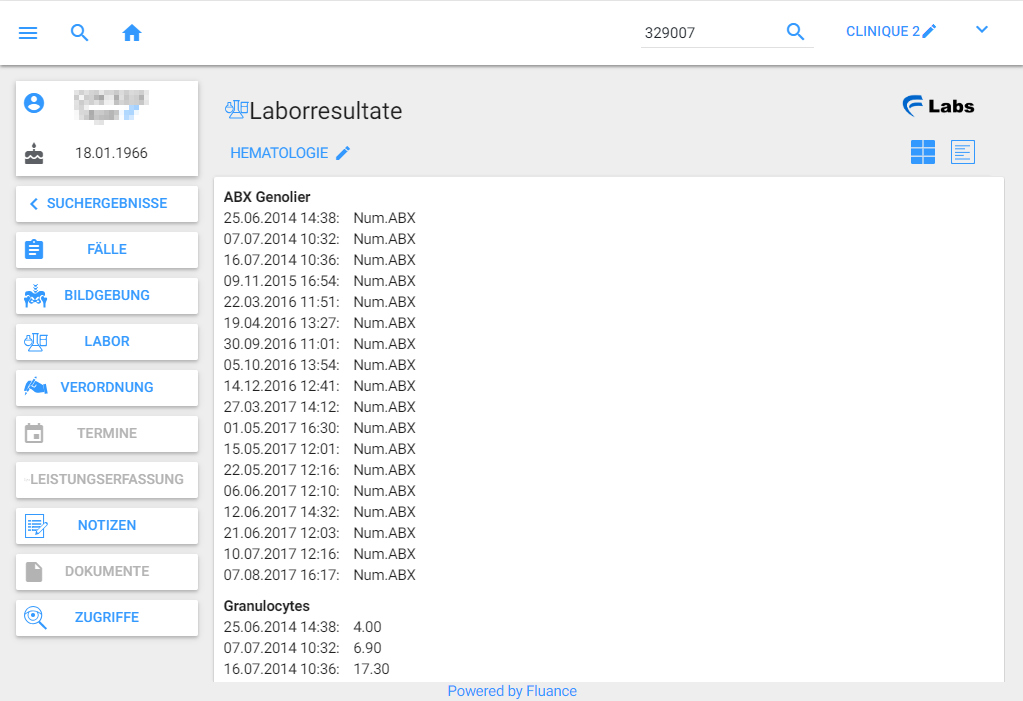This screenshot has width=1023, height=701.
Task: Switch to list text view
Action: (x=962, y=152)
